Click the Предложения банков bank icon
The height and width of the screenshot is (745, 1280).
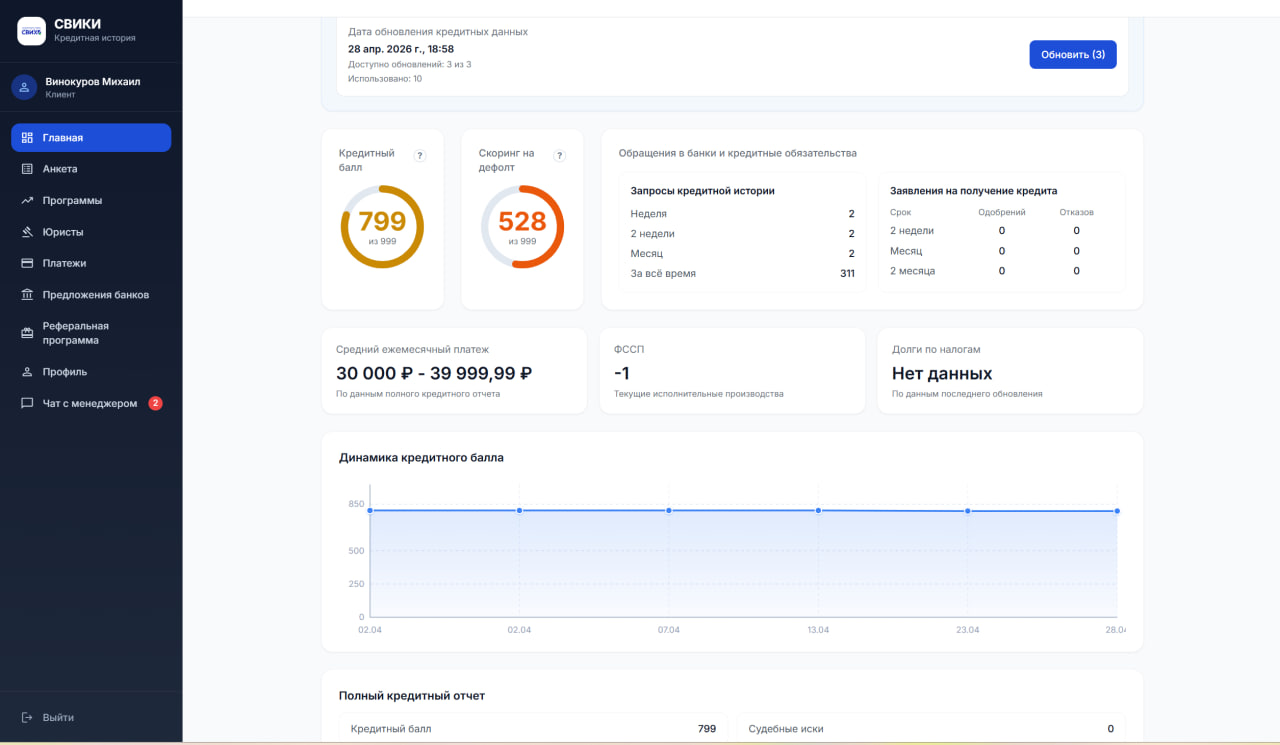[x=27, y=295]
